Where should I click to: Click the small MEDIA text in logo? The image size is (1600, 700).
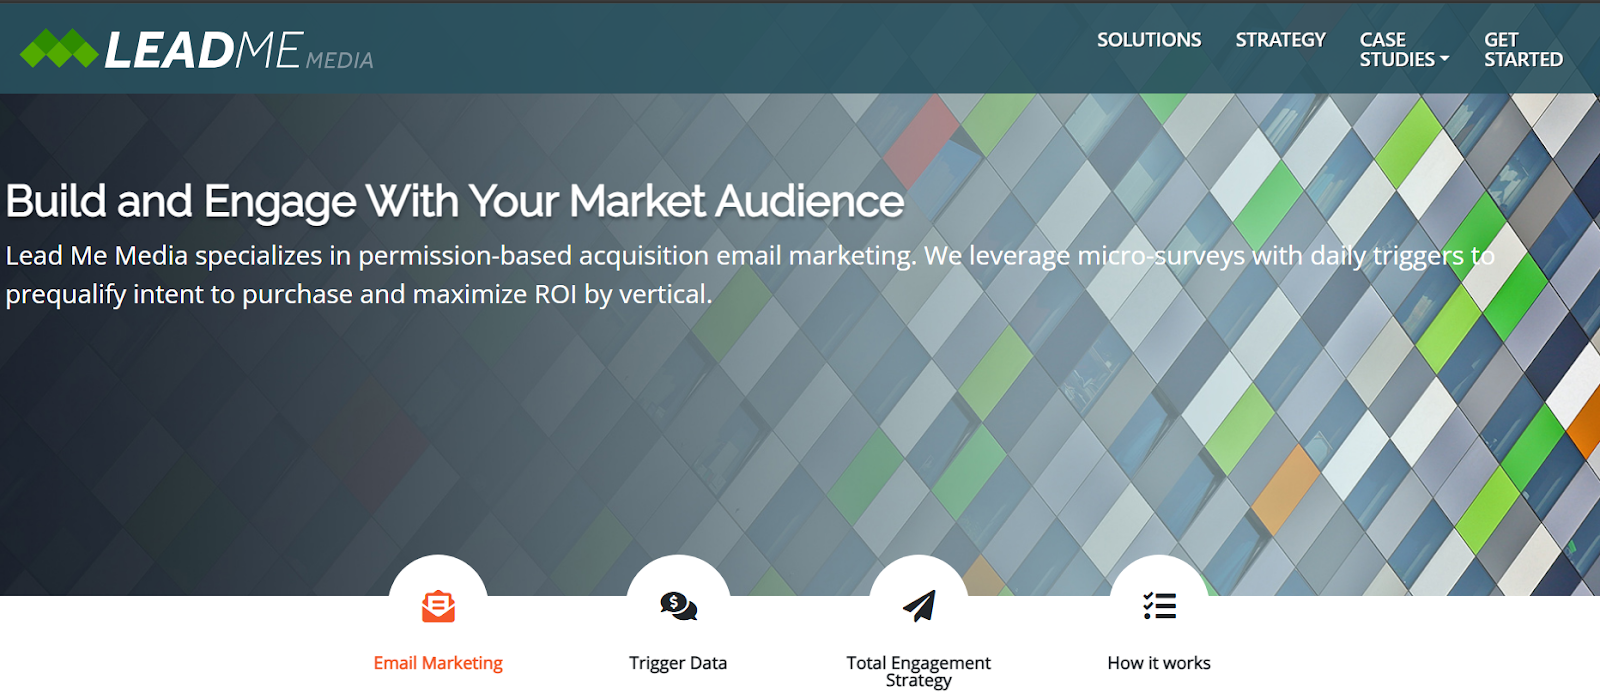pyautogui.click(x=340, y=61)
